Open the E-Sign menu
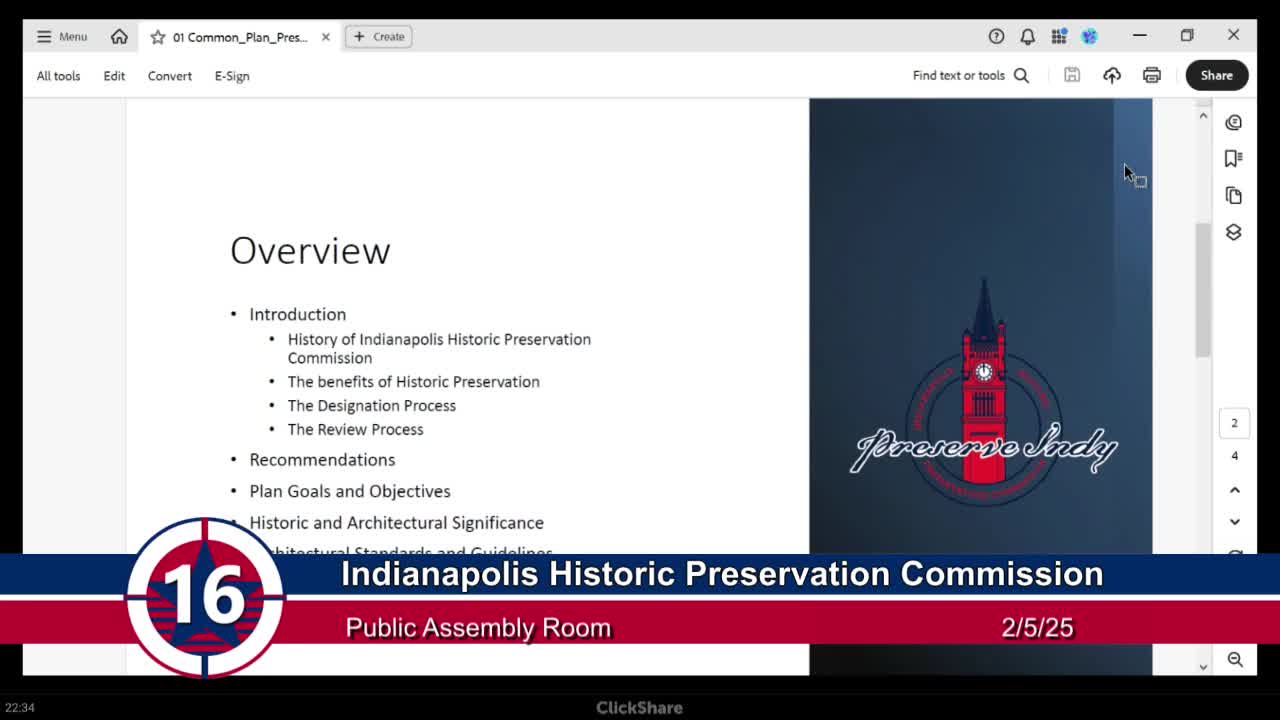 pos(232,76)
